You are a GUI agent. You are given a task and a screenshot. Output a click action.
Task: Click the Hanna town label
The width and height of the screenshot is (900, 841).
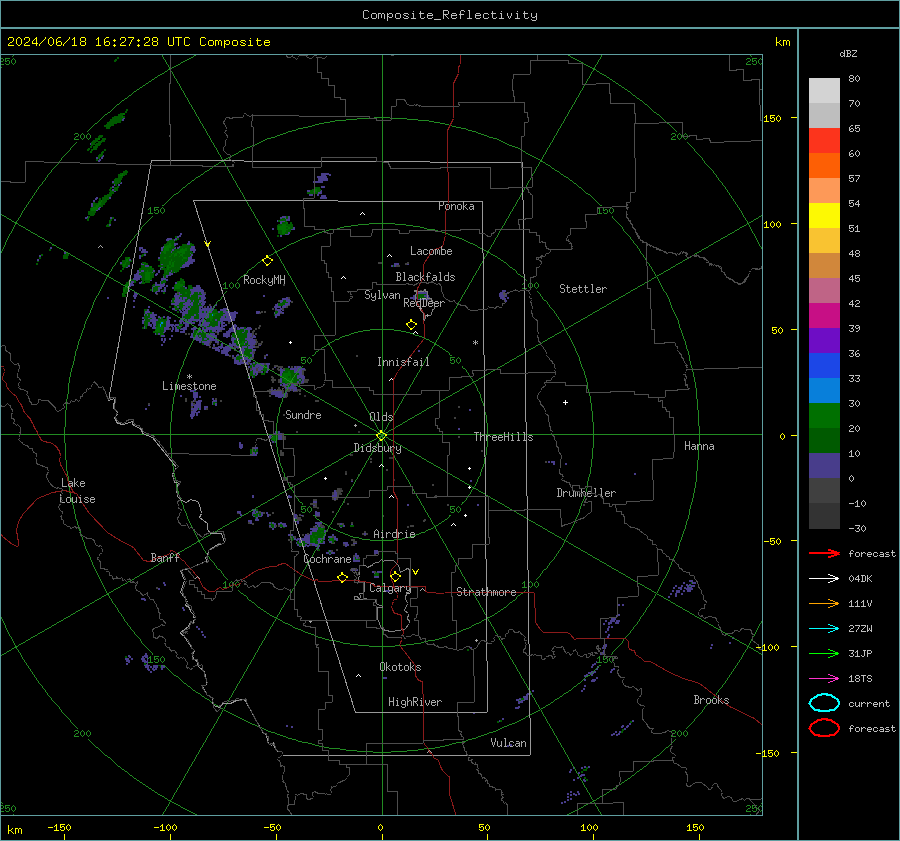[699, 446]
